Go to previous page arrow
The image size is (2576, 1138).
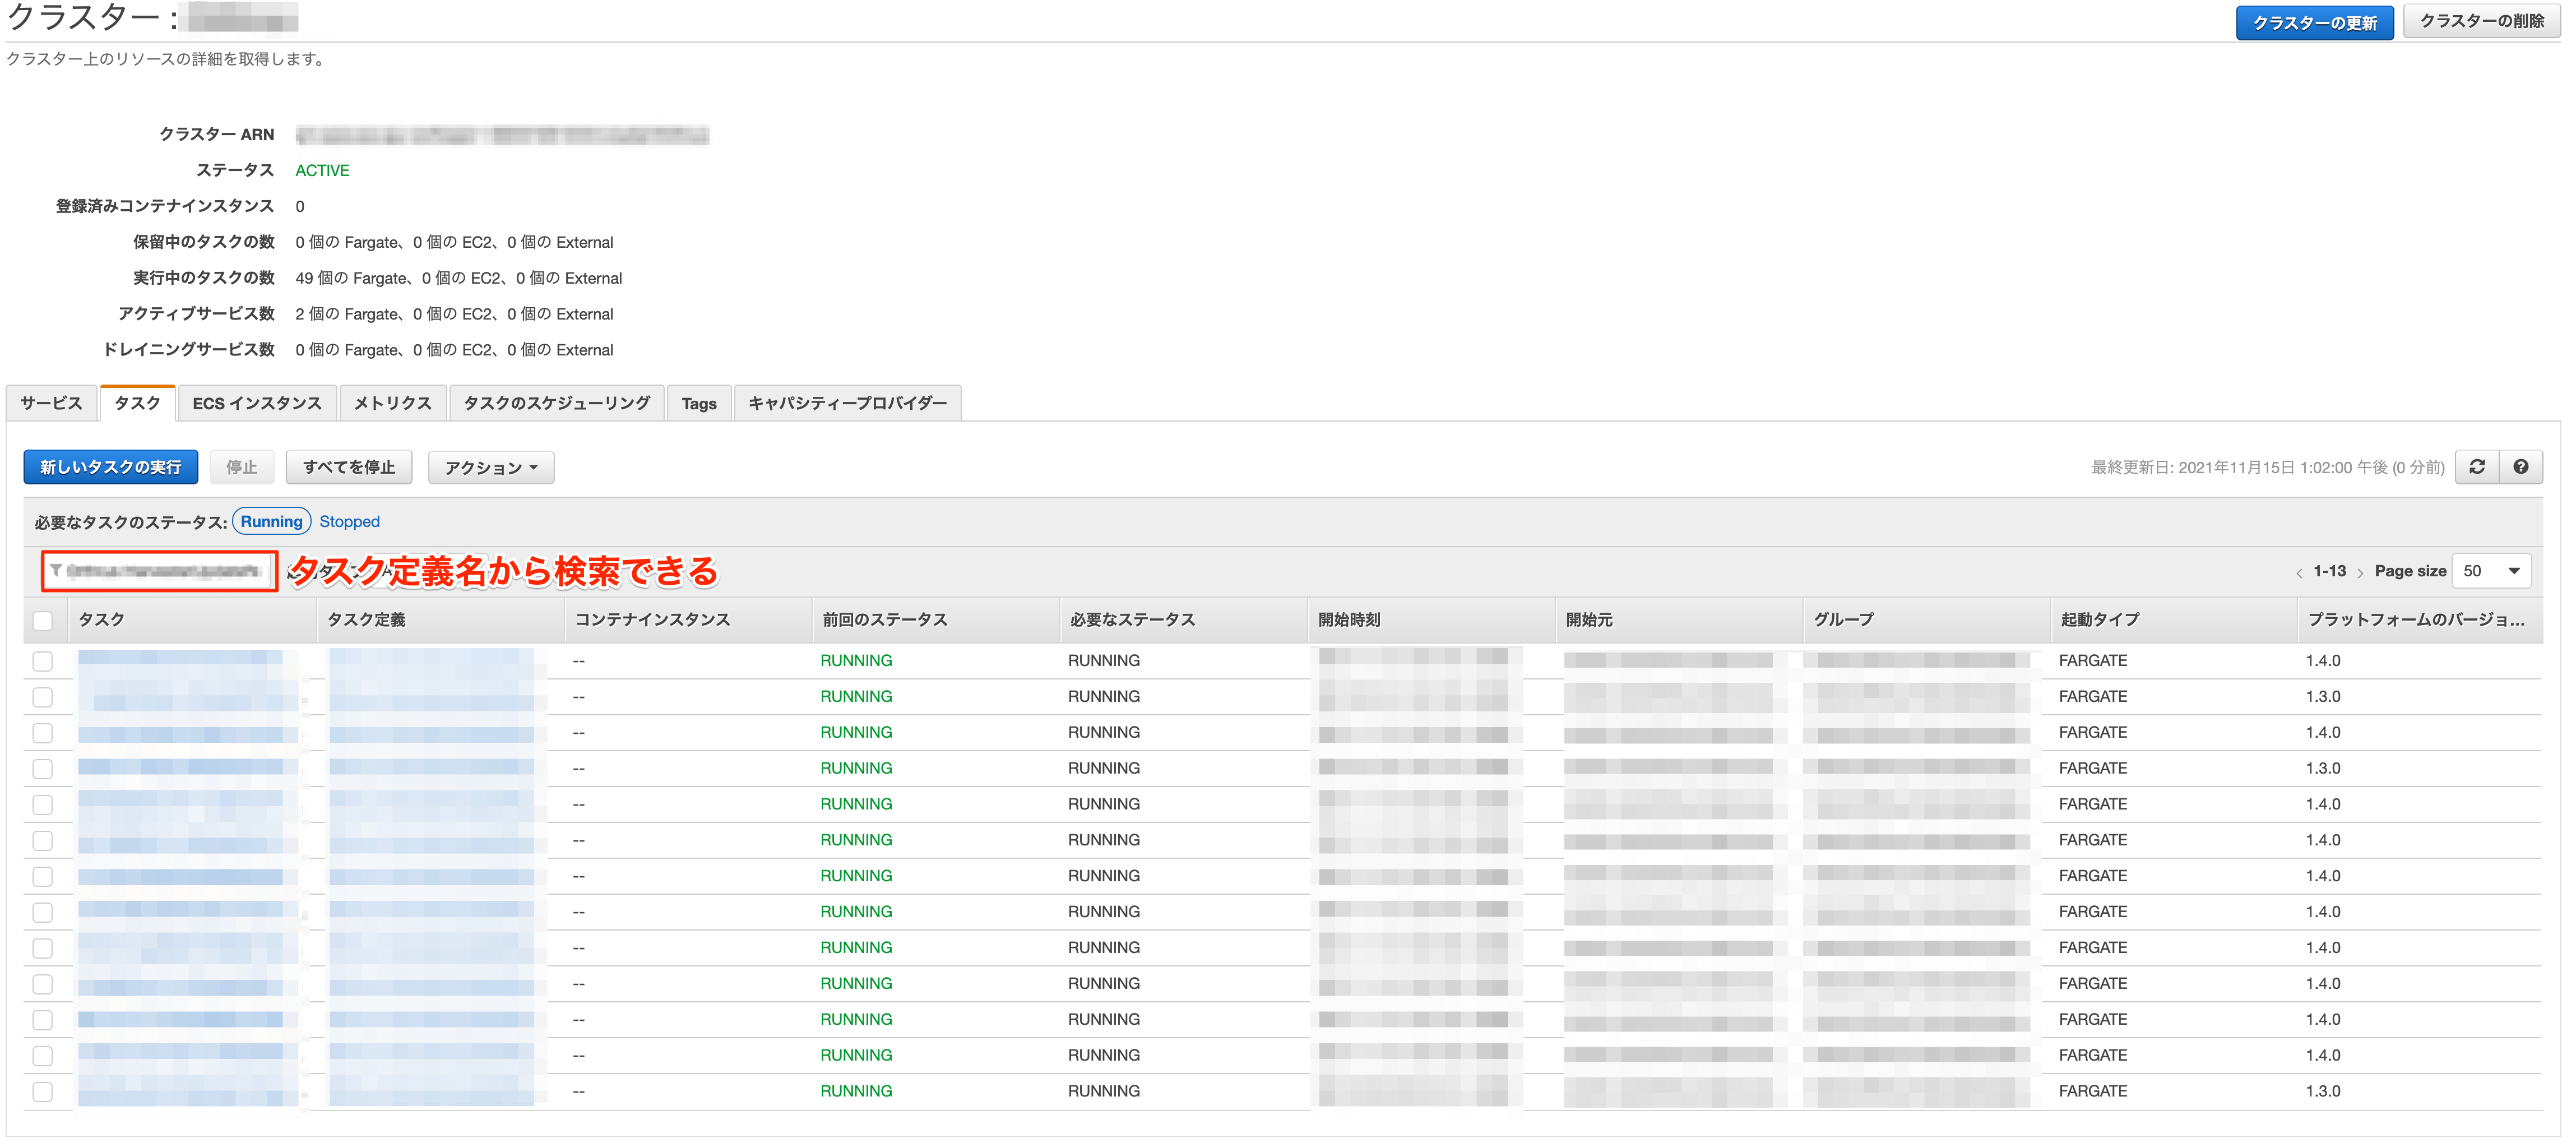coord(2299,572)
